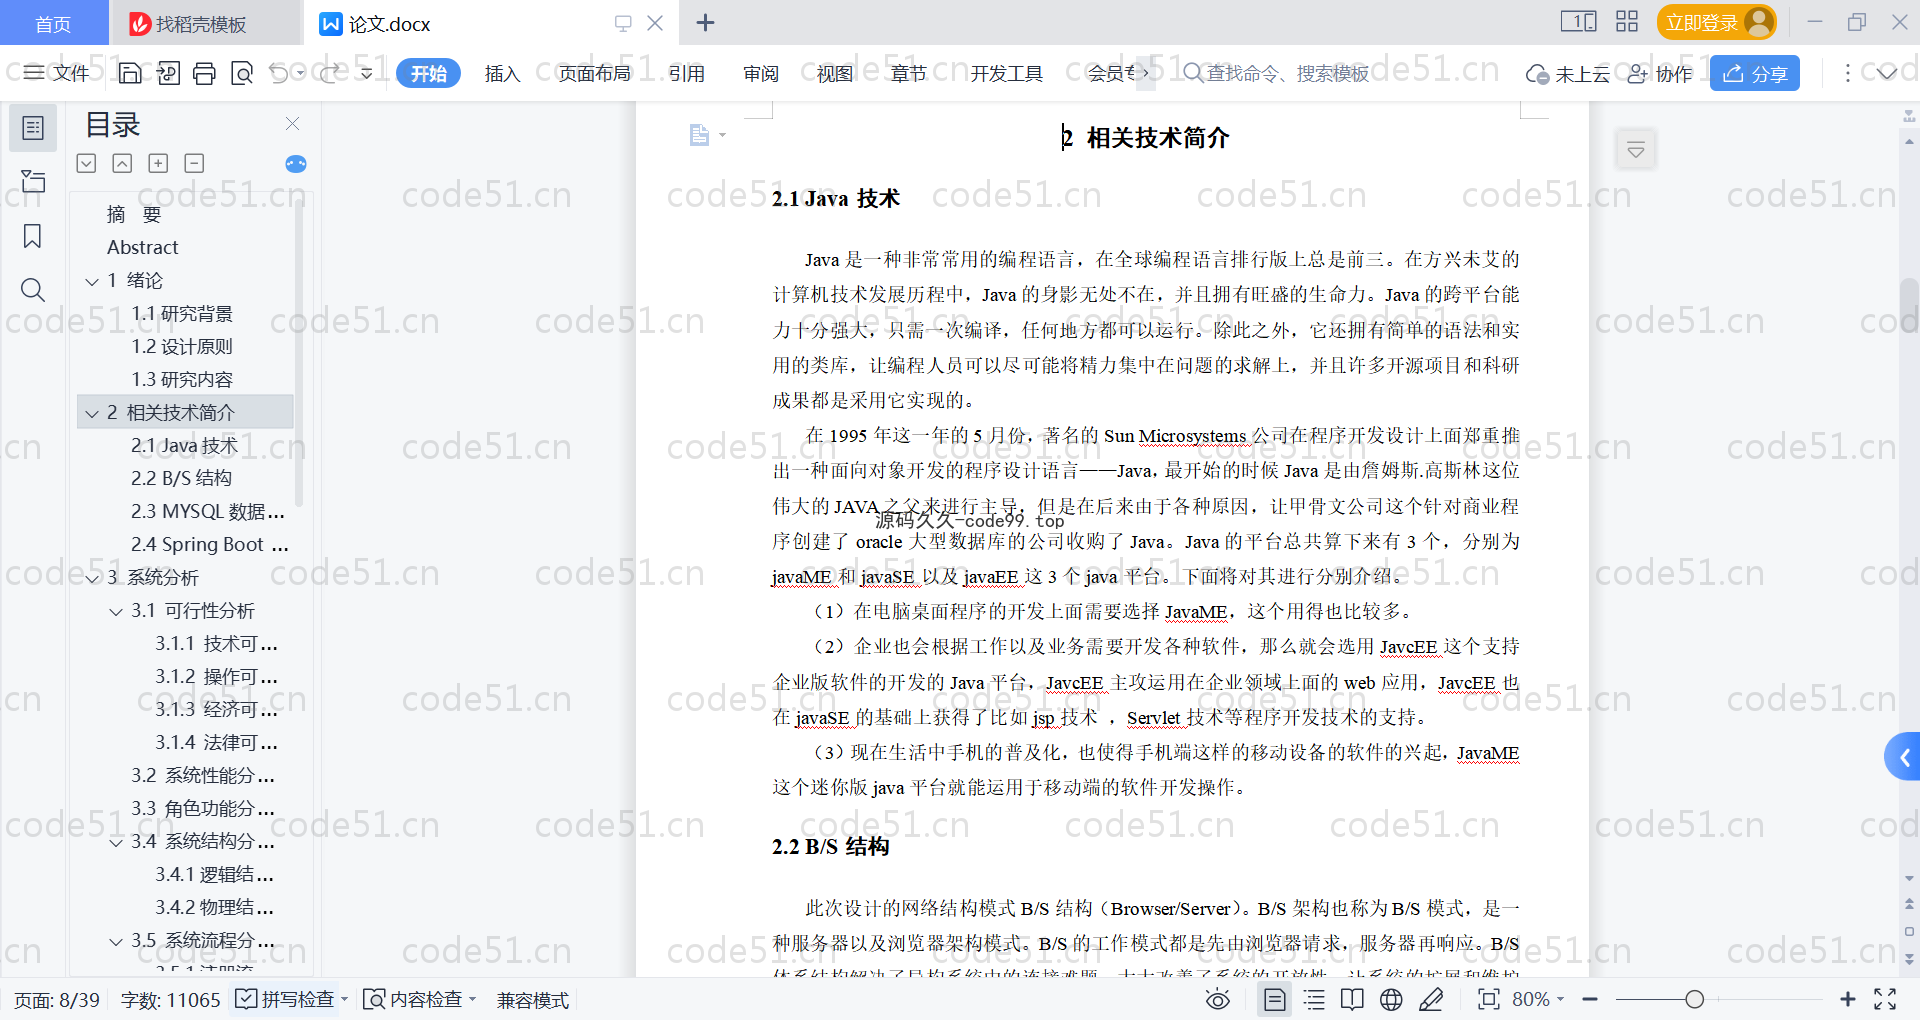This screenshot has height=1020, width=1920.
Task: Click the blue smart assistant icon in 目录
Action: tap(296, 164)
